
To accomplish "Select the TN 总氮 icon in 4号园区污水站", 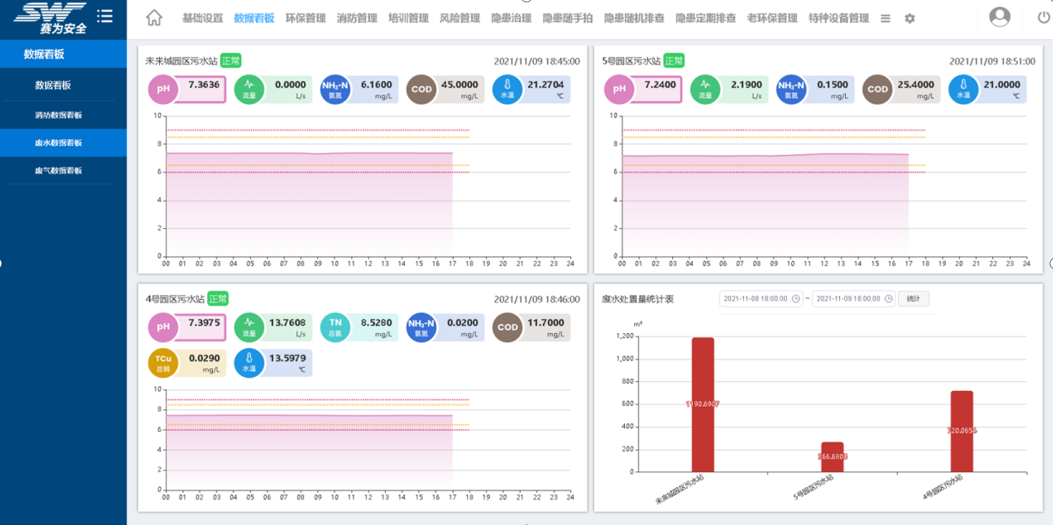I will coord(335,328).
